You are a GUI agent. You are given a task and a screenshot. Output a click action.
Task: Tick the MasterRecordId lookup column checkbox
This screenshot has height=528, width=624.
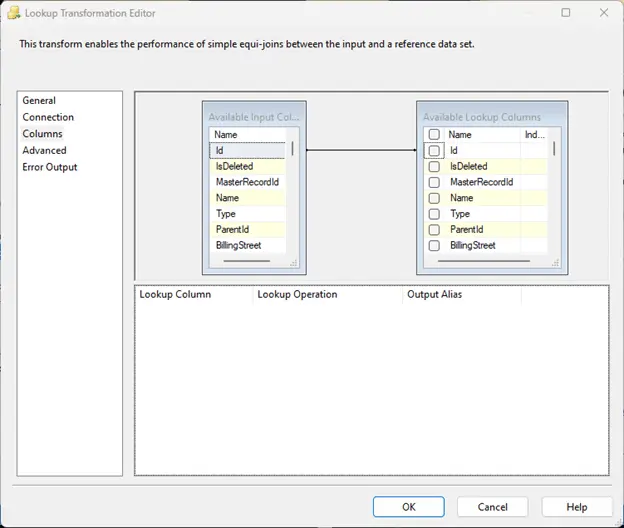pos(434,182)
